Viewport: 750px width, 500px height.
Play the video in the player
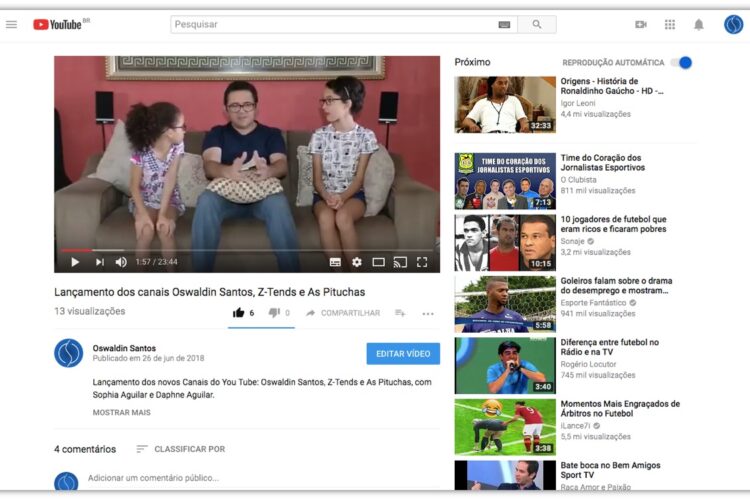coord(75,262)
